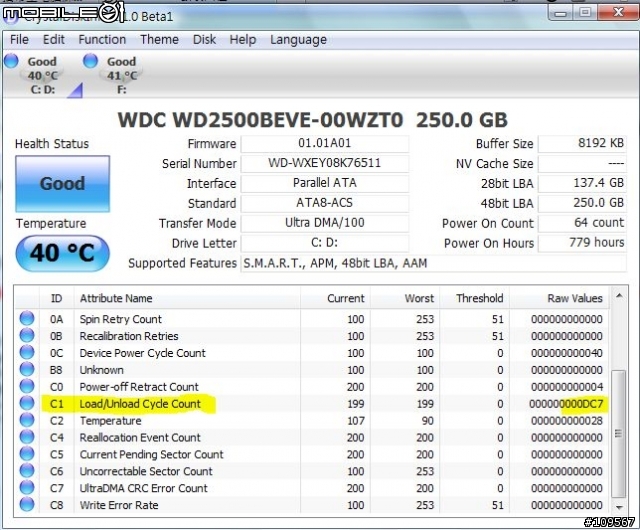Image resolution: width=640 pixels, height=530 pixels.
Task: Select the UltraDMA CRC Error Count row text
Action: (143, 488)
